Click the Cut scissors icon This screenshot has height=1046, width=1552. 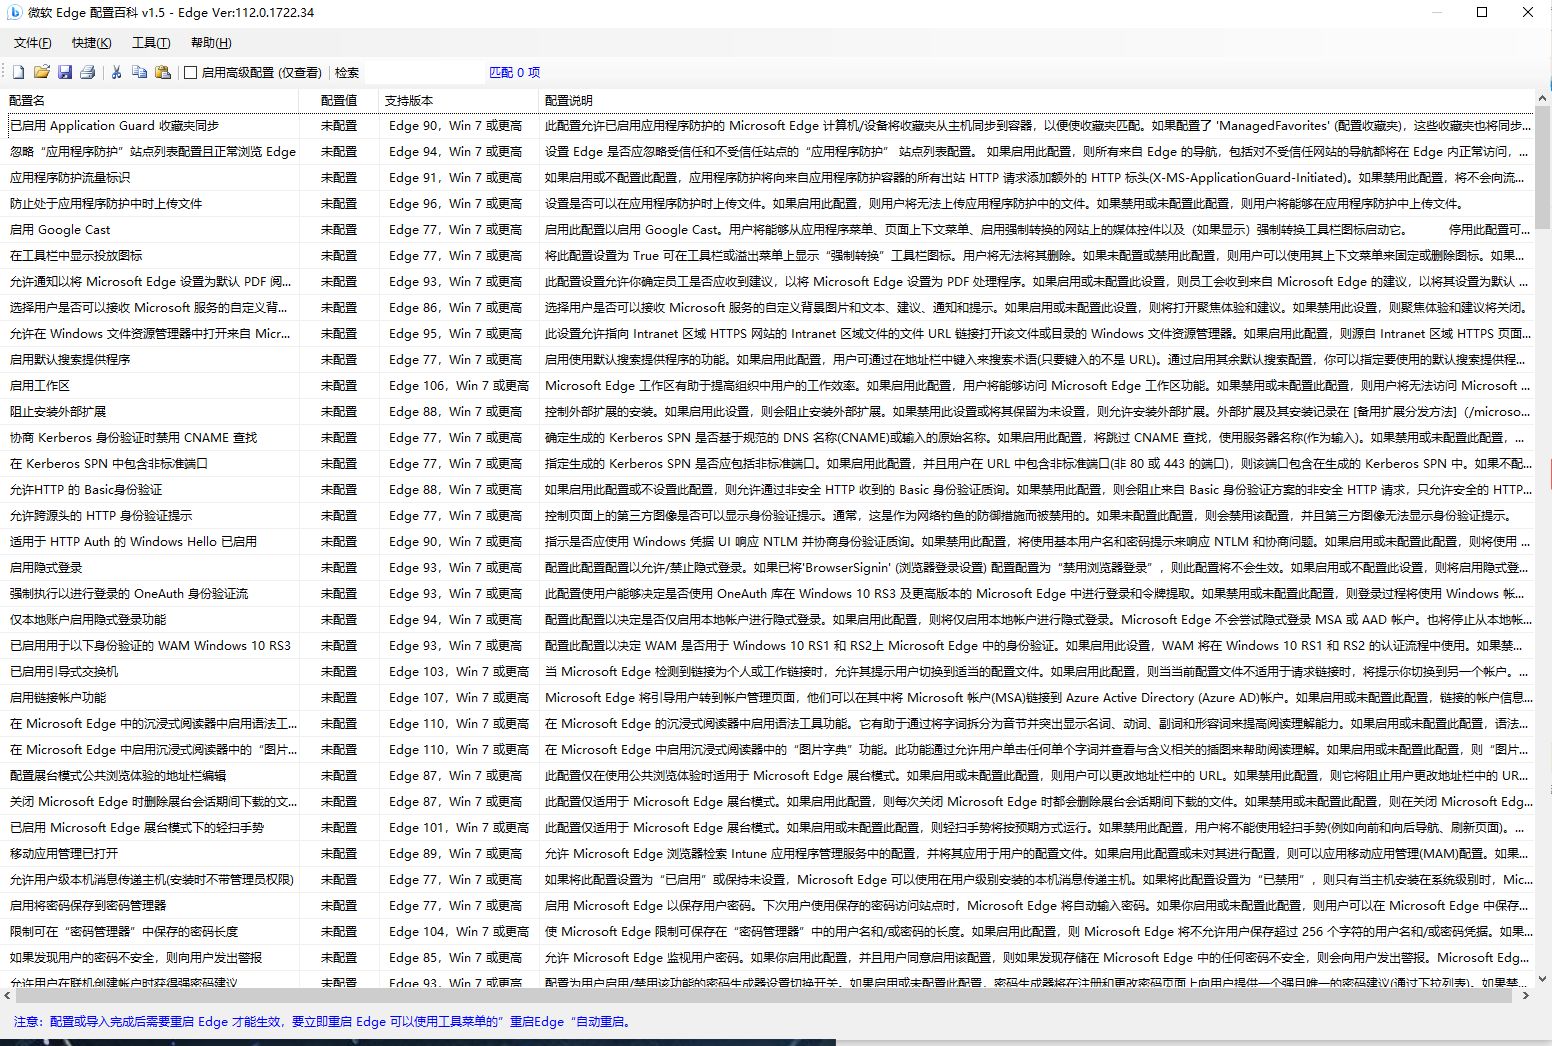(116, 72)
